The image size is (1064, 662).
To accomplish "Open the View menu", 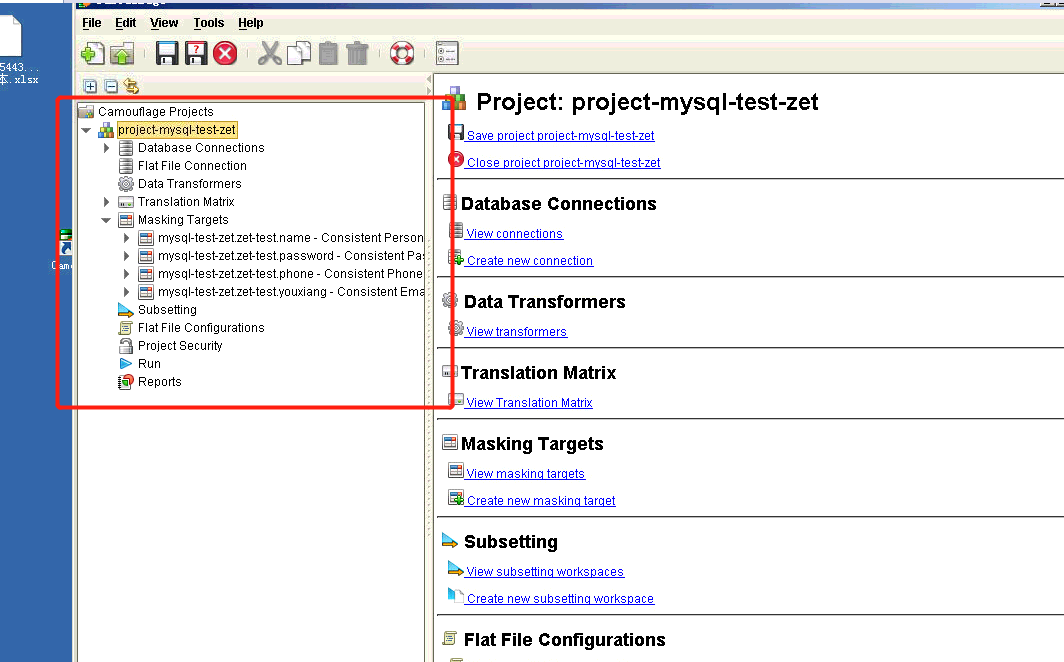I will (164, 23).
